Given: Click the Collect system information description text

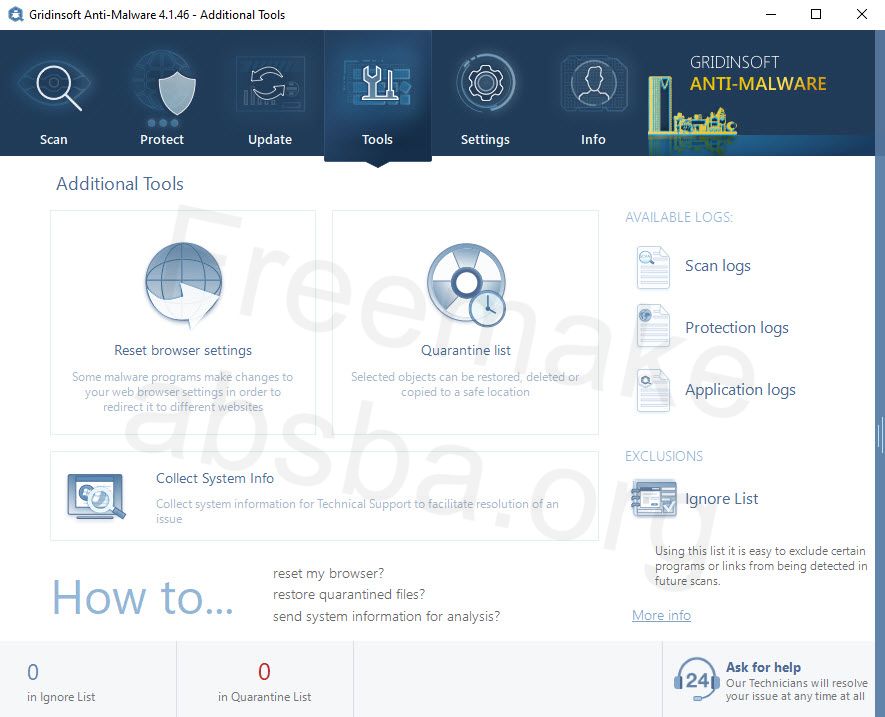Looking at the screenshot, I should [x=357, y=511].
